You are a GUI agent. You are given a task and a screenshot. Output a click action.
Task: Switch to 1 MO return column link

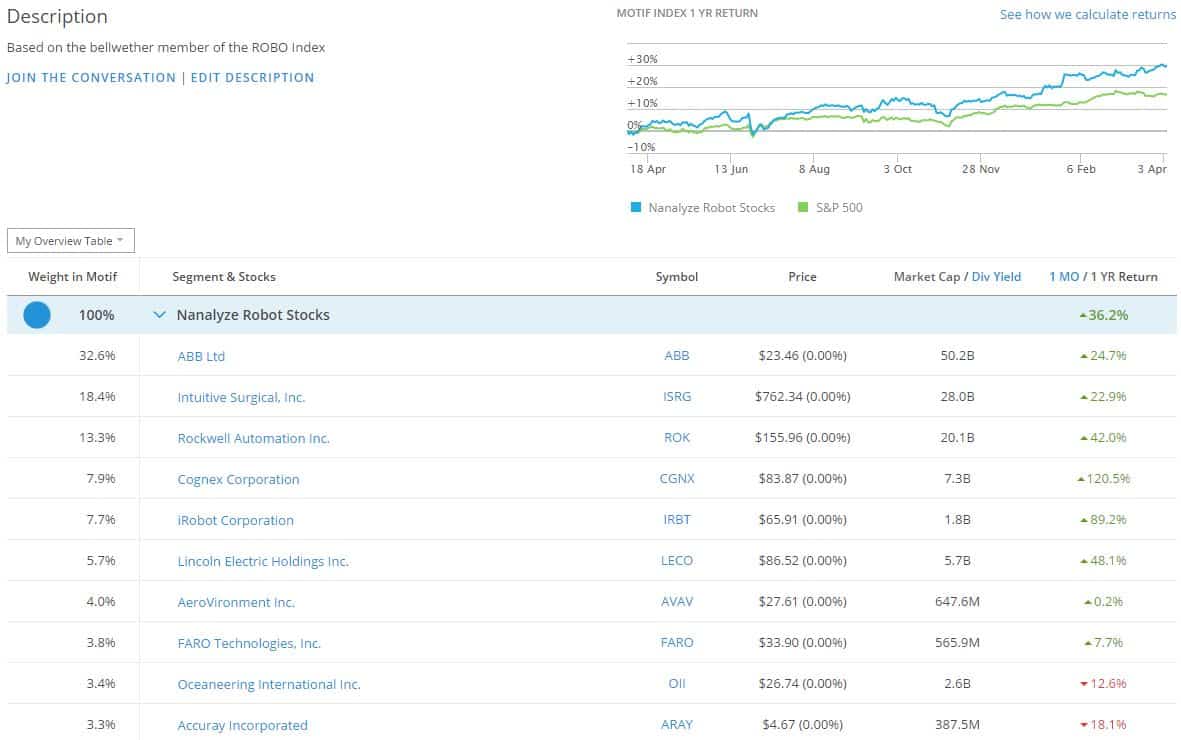tap(1064, 277)
